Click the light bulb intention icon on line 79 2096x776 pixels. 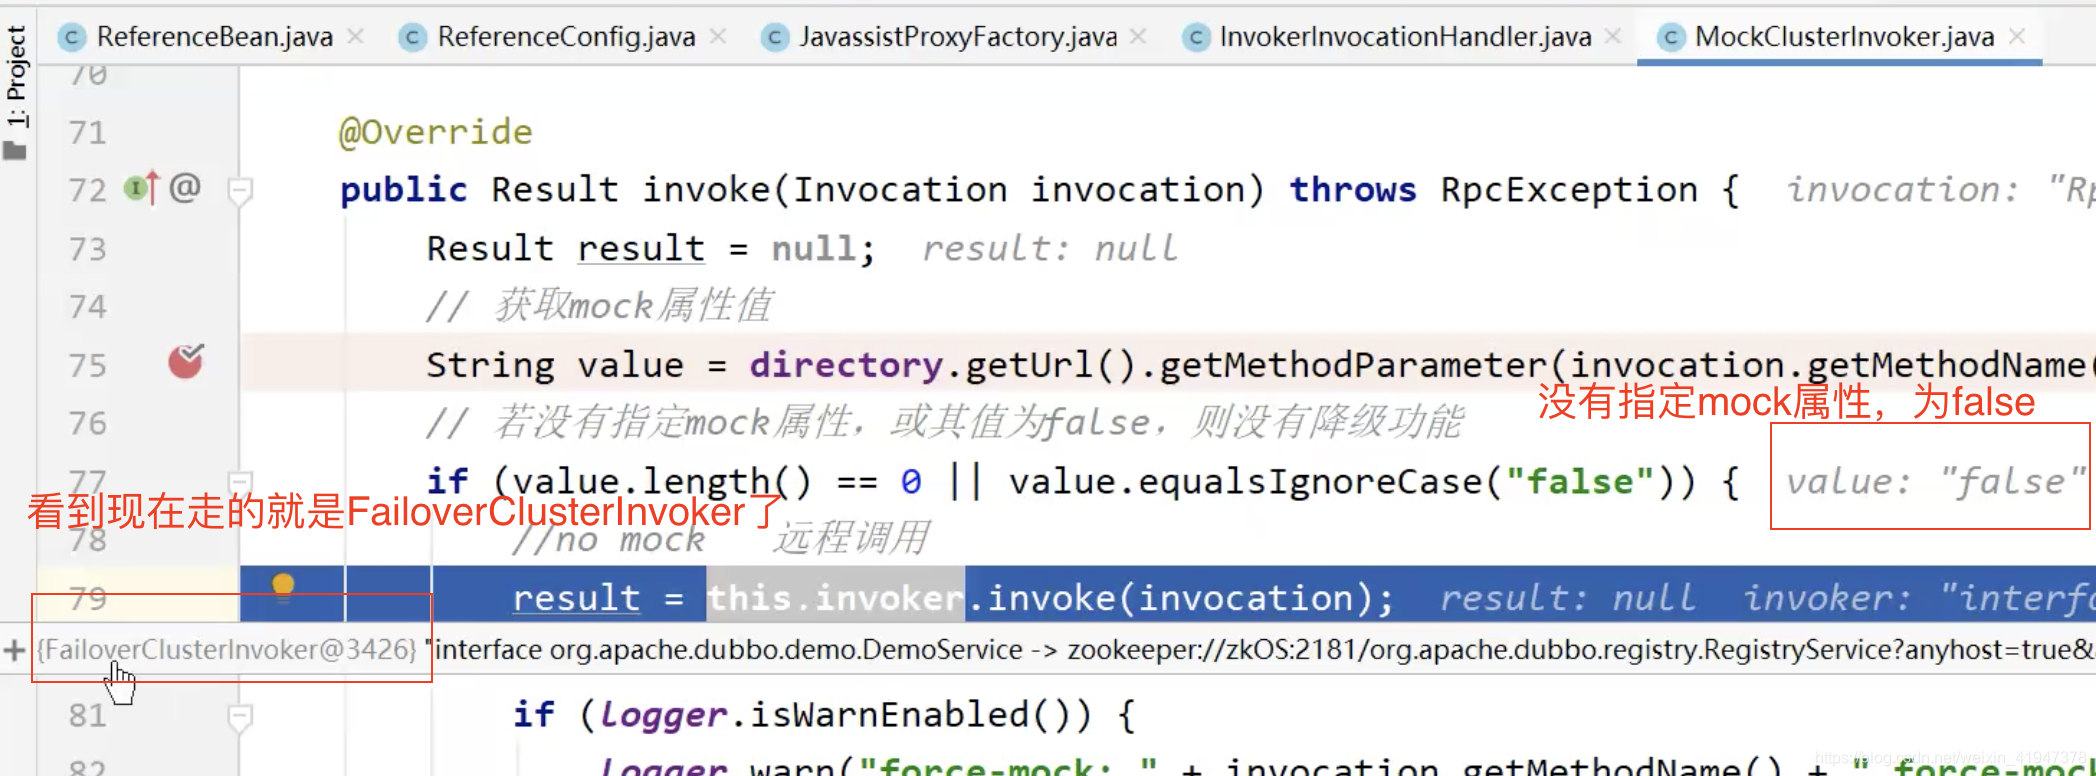283,586
